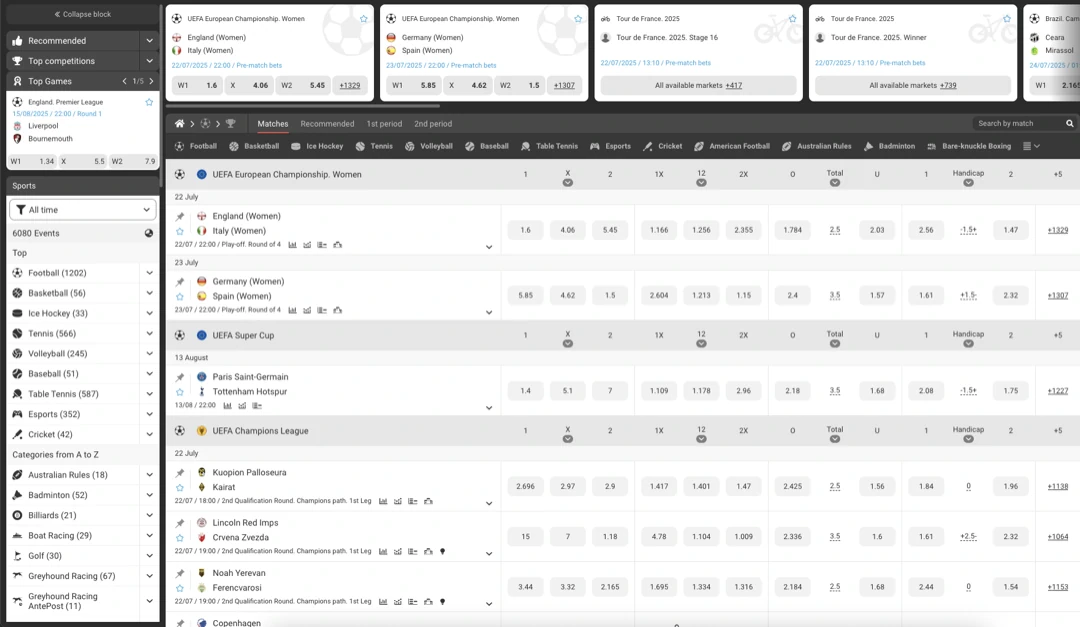This screenshot has height=627, width=1080.
Task: Select Ice Hockey in sports bar
Action: pos(317,146)
